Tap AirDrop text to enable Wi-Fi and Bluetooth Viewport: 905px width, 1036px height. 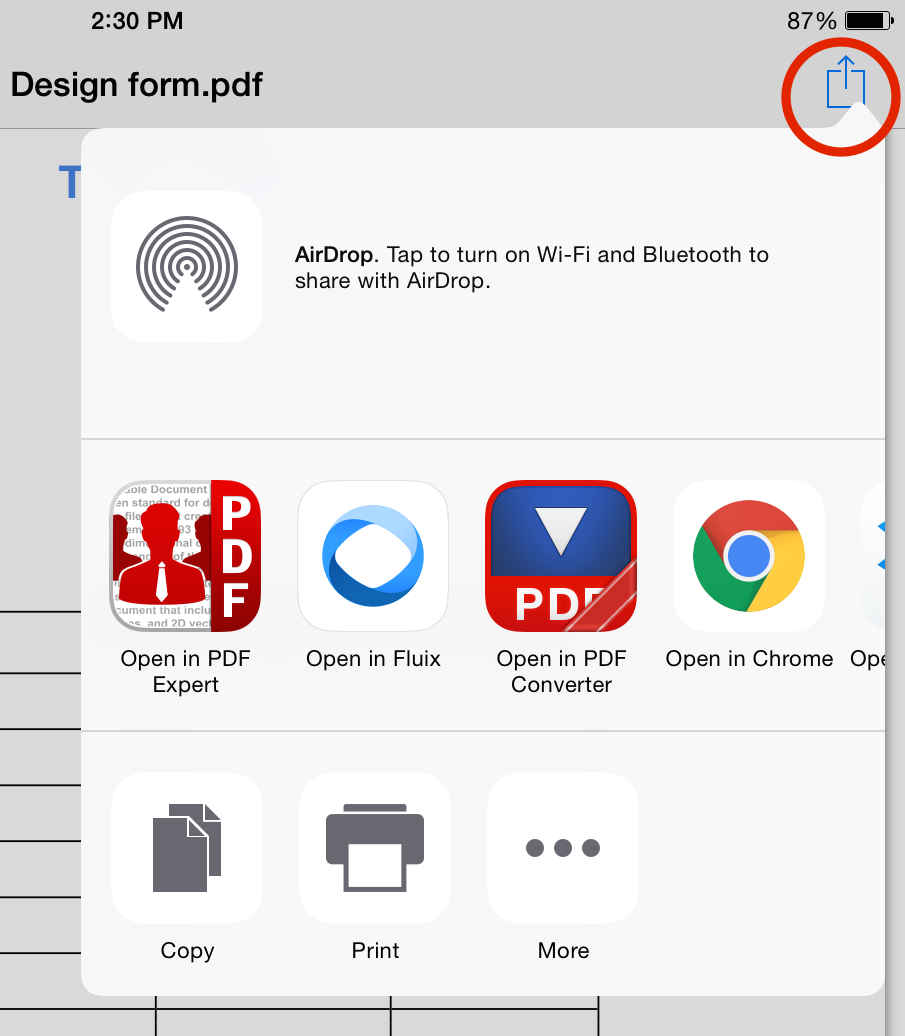point(531,267)
